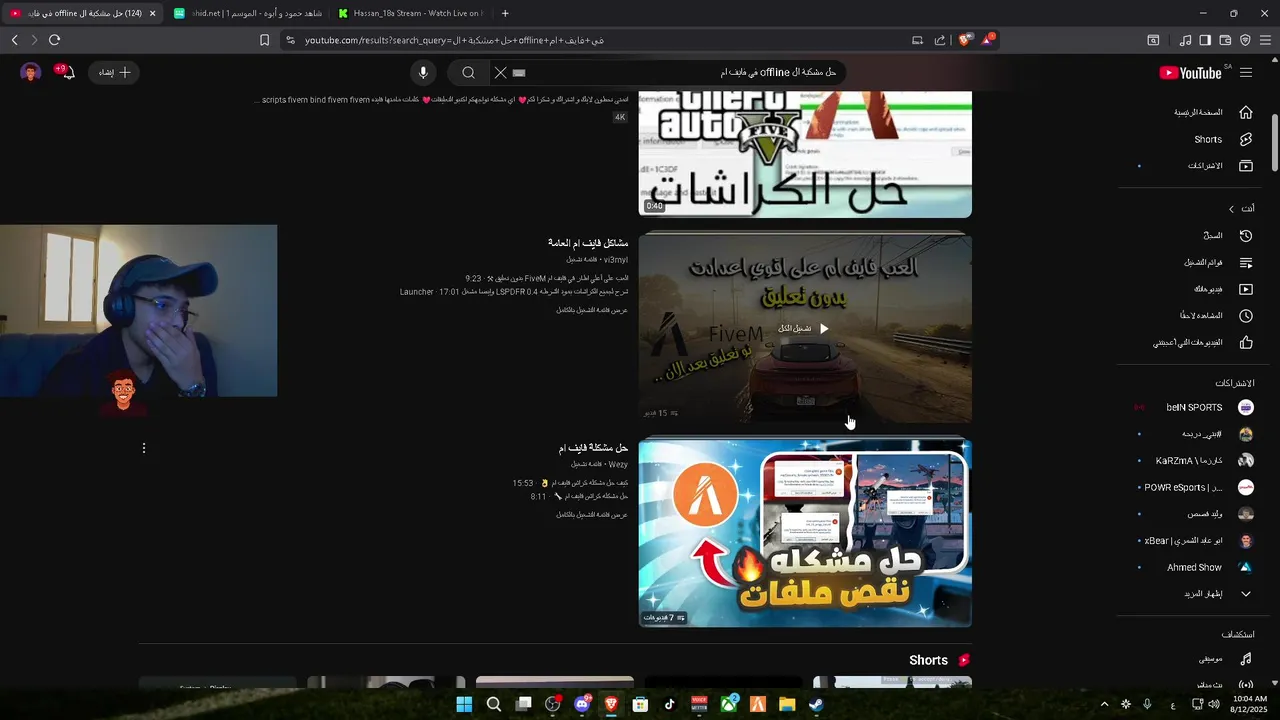Open YouTube guide hamburger menu
Image resolution: width=1280 pixels, height=720 pixels.
tap(1246, 73)
